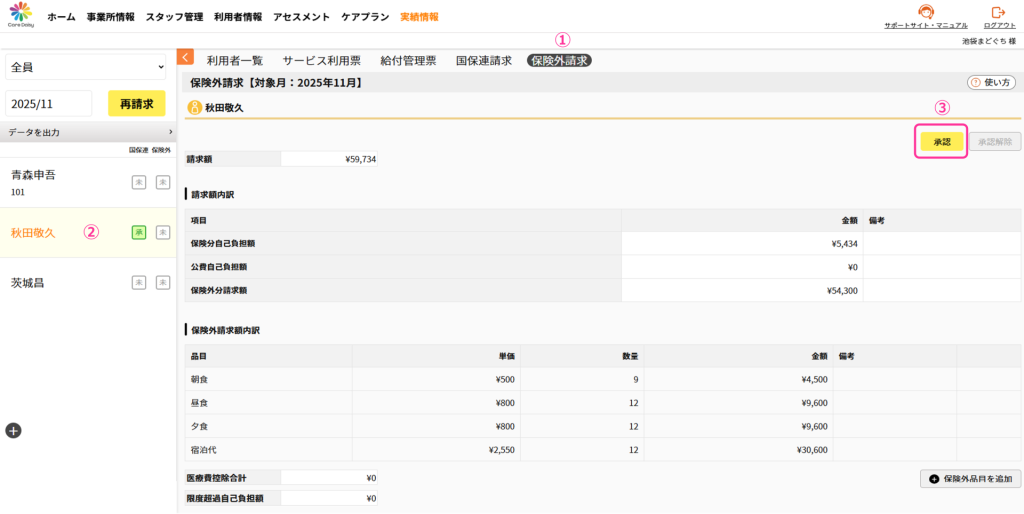Toggle 青森申吾's 国保連 status box
Viewport: 1024px width, 514px height.
click(x=140, y=182)
